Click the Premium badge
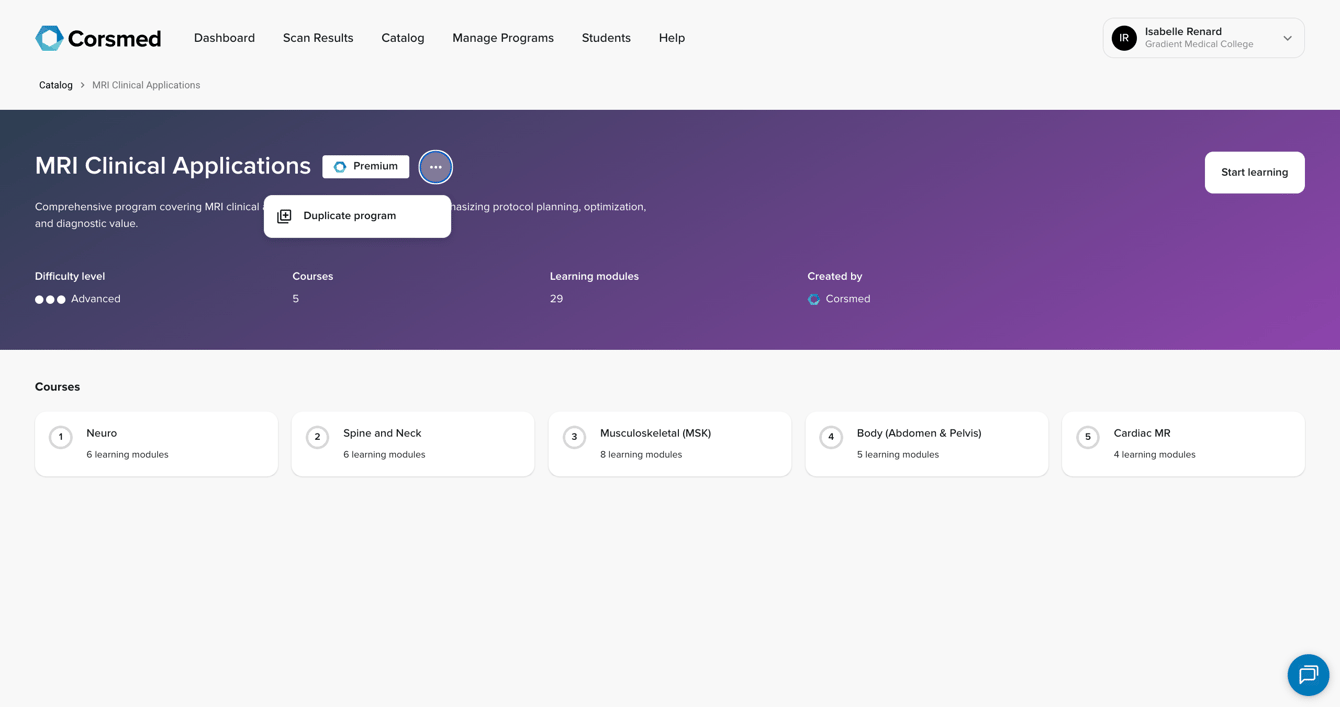The image size is (1340, 707). (x=366, y=167)
